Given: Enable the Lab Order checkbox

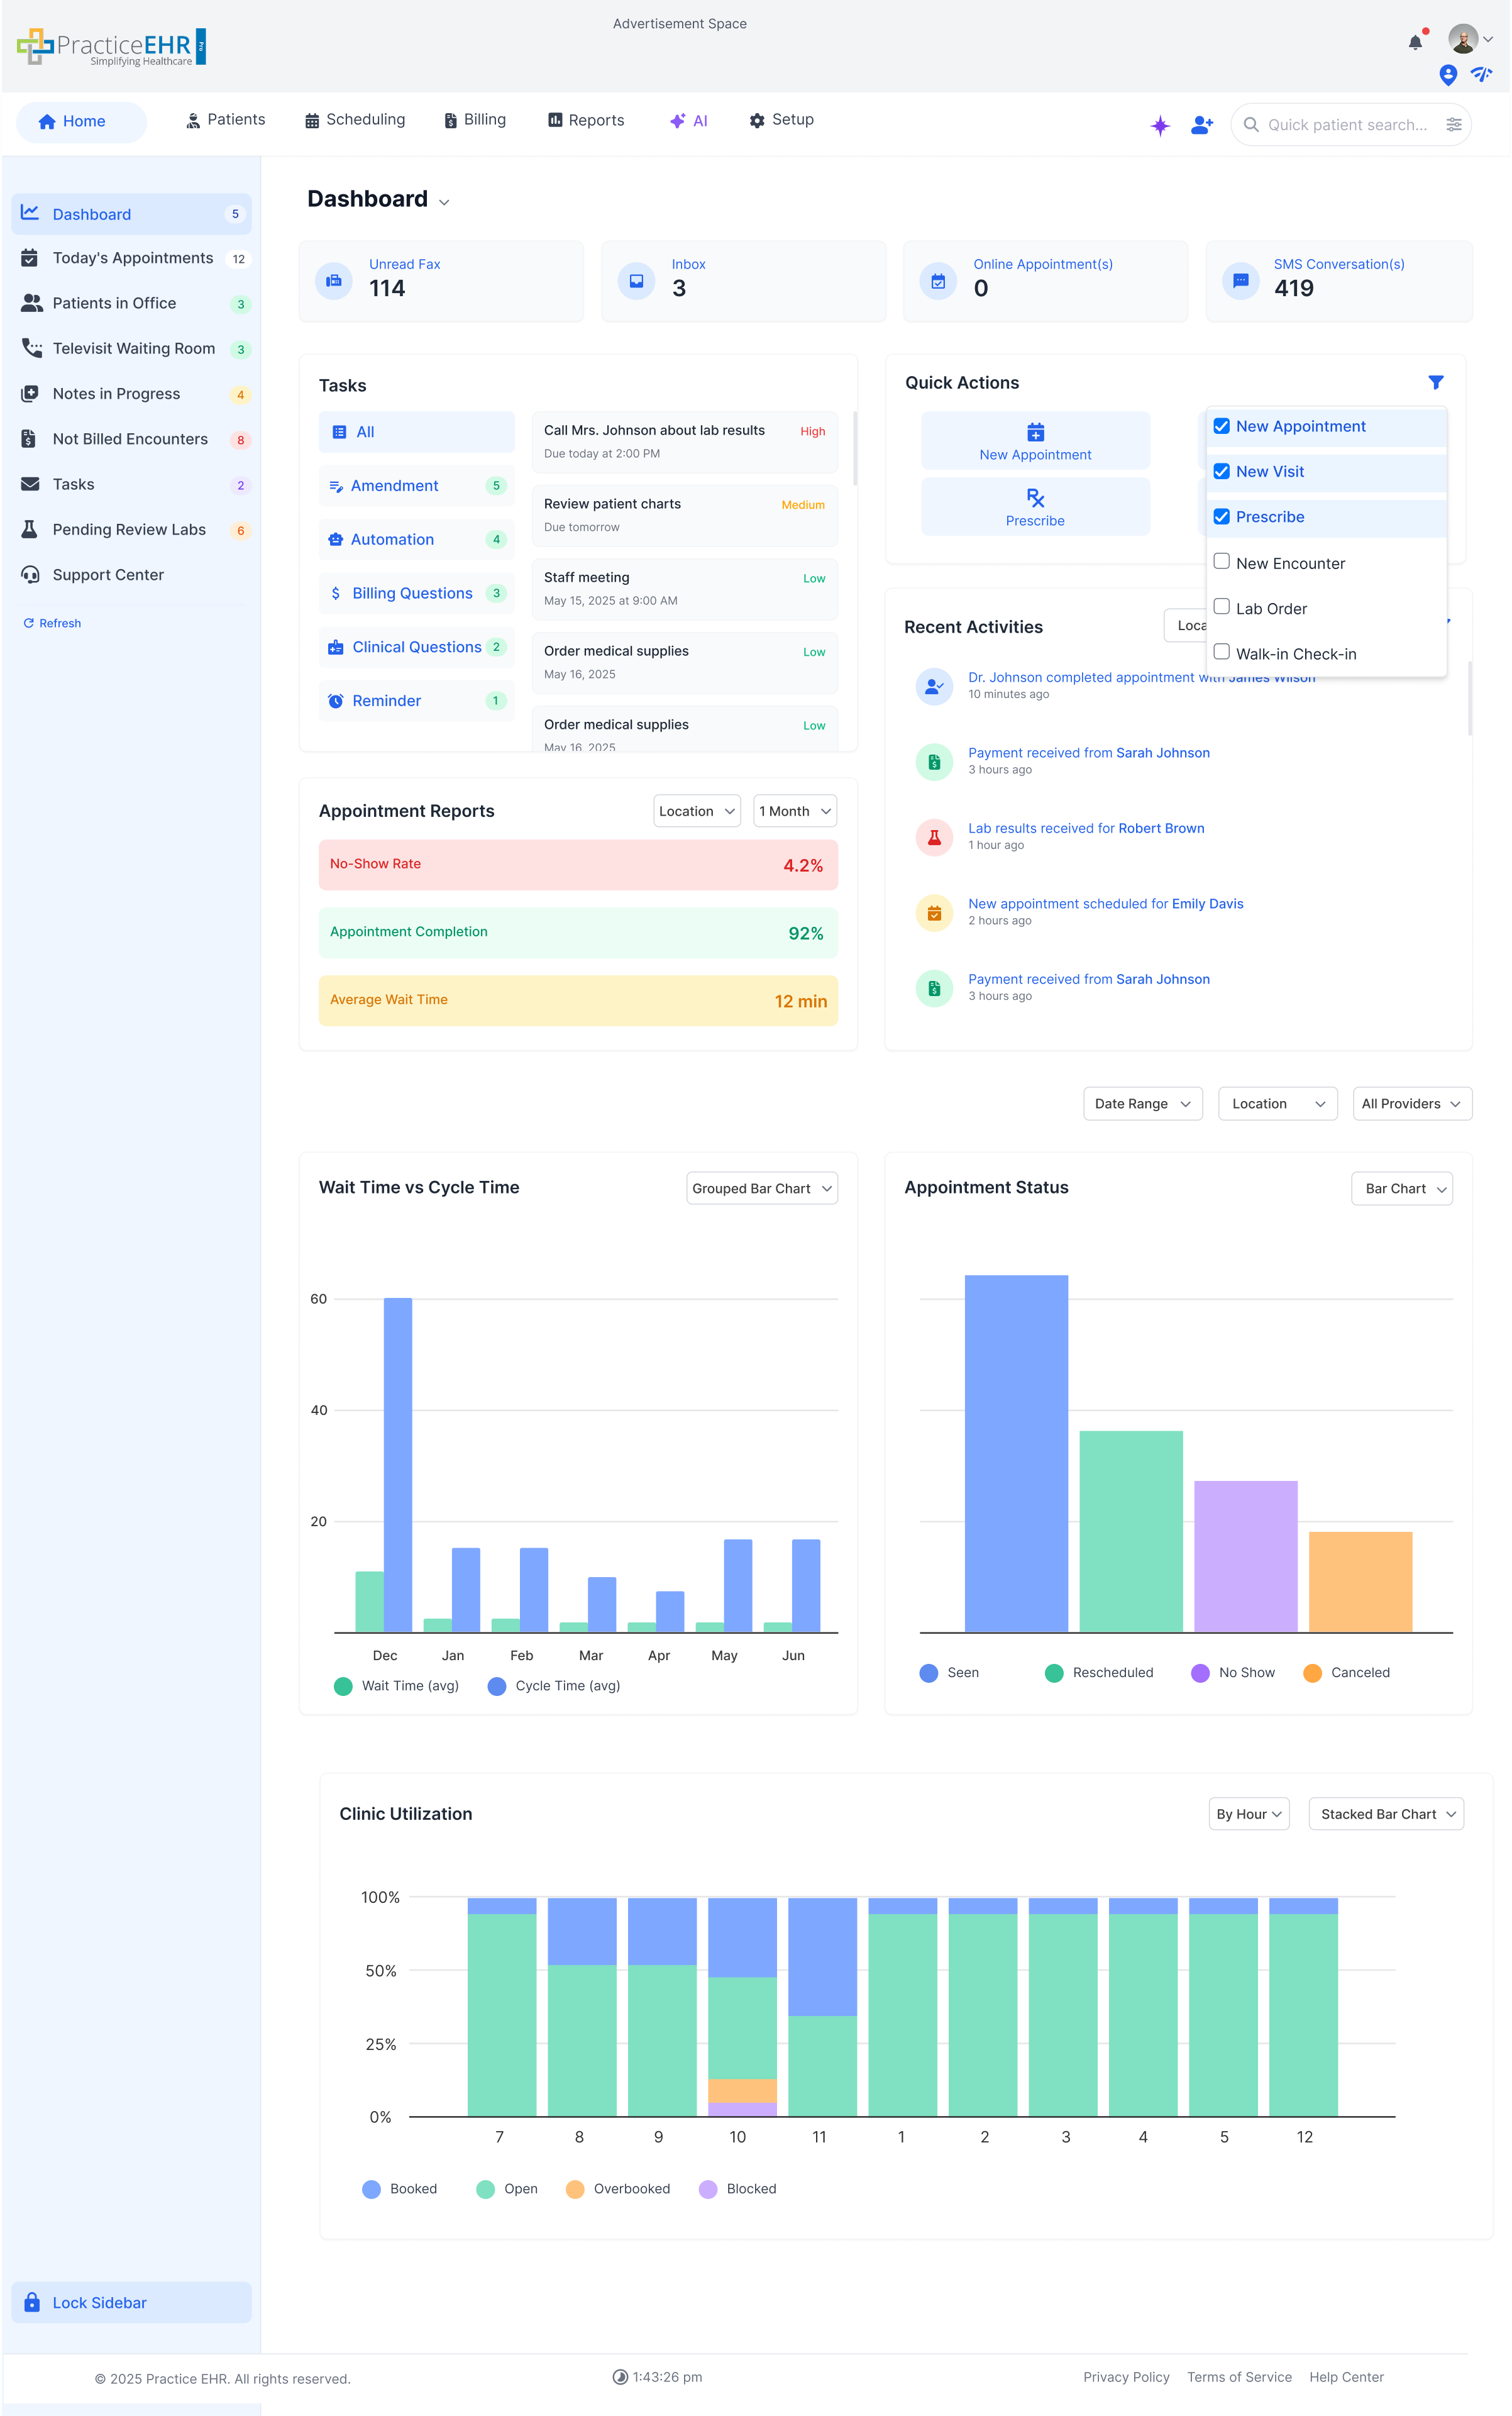Looking at the screenshot, I should pos(1221,606).
